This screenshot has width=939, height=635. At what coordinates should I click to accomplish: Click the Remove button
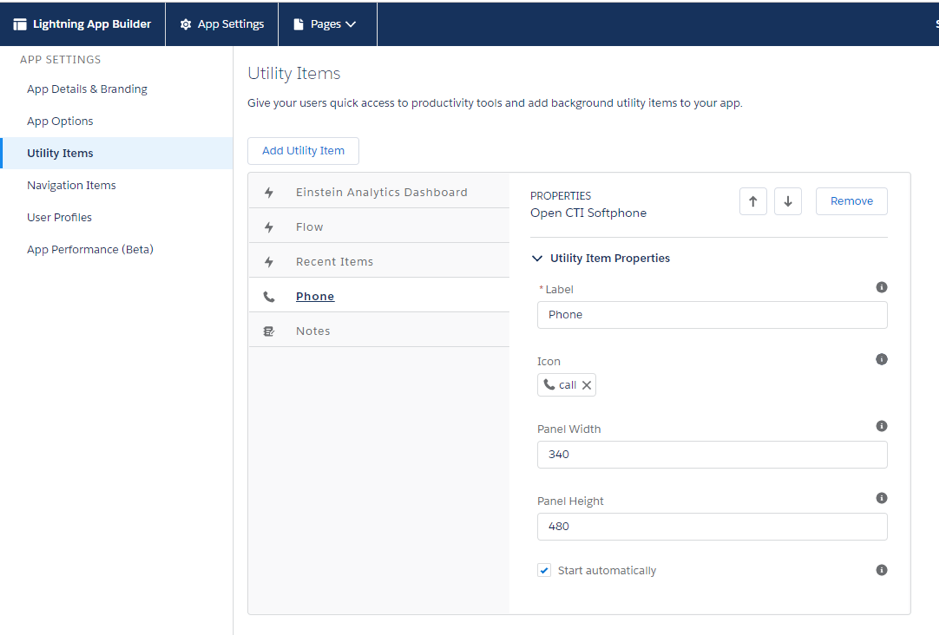click(852, 201)
